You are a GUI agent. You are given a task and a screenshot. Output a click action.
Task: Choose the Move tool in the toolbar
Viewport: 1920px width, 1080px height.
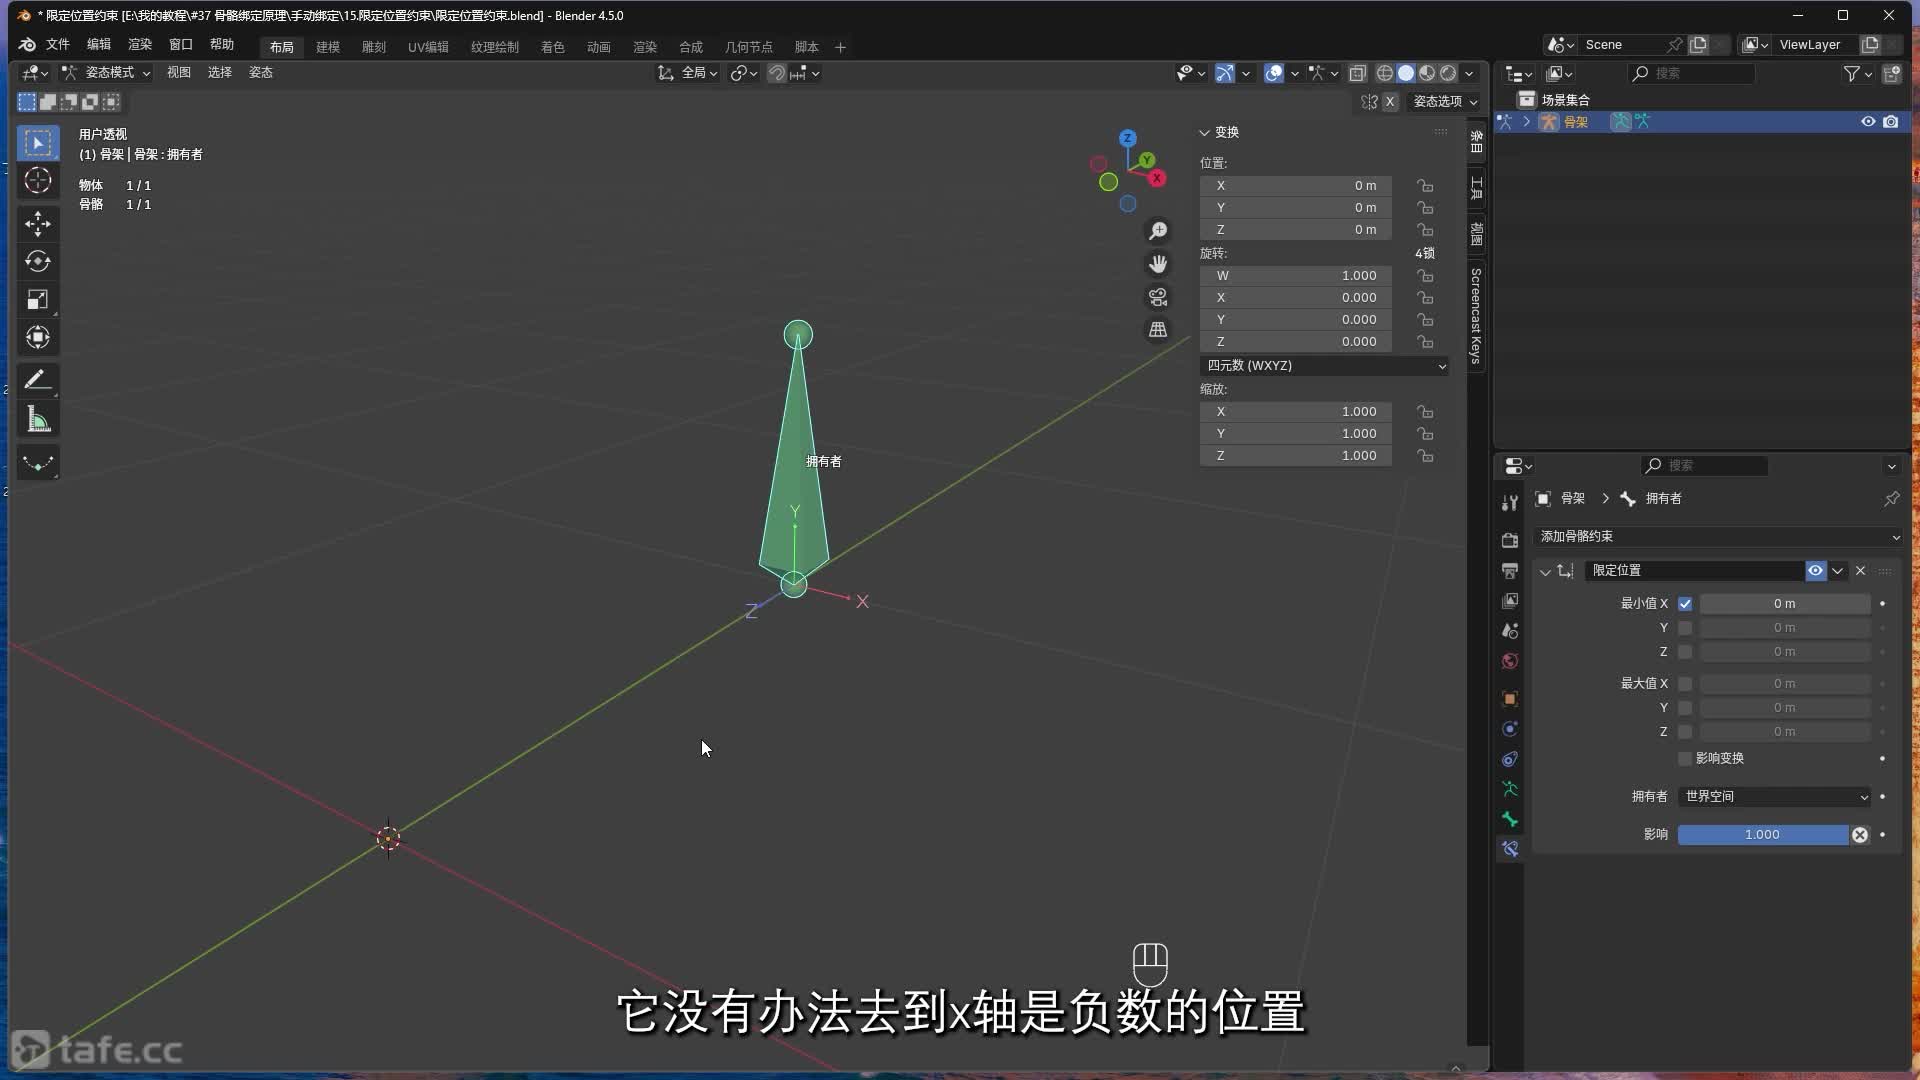click(x=38, y=223)
